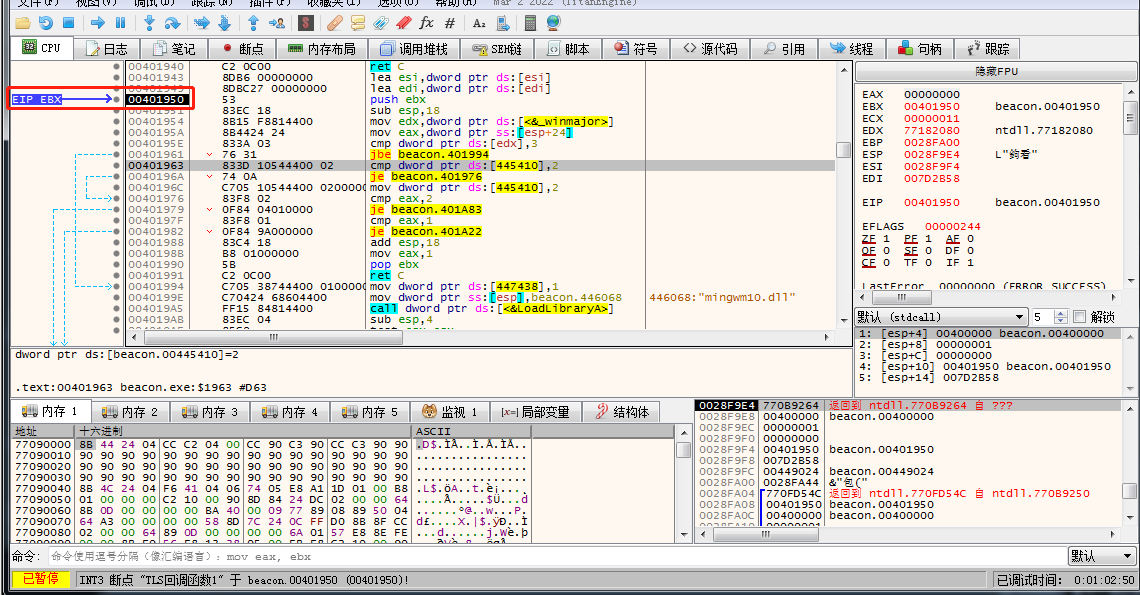
Task: Open the 内存布局 memory map tab
Action: coord(322,48)
